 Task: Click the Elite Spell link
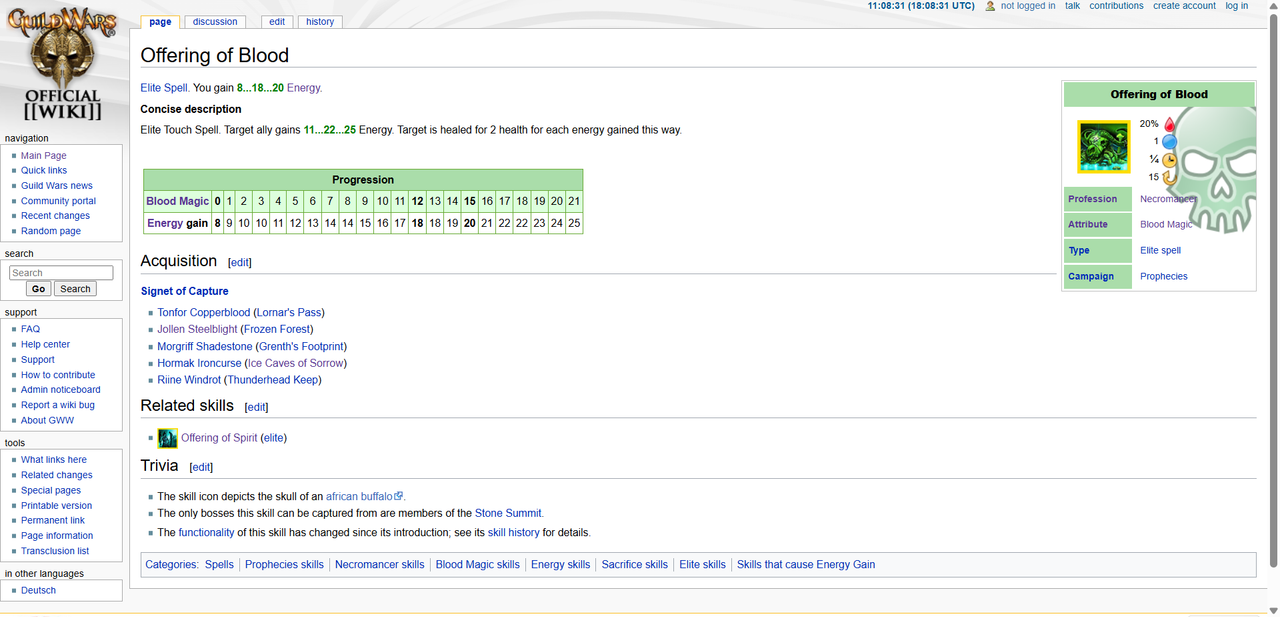click(164, 88)
